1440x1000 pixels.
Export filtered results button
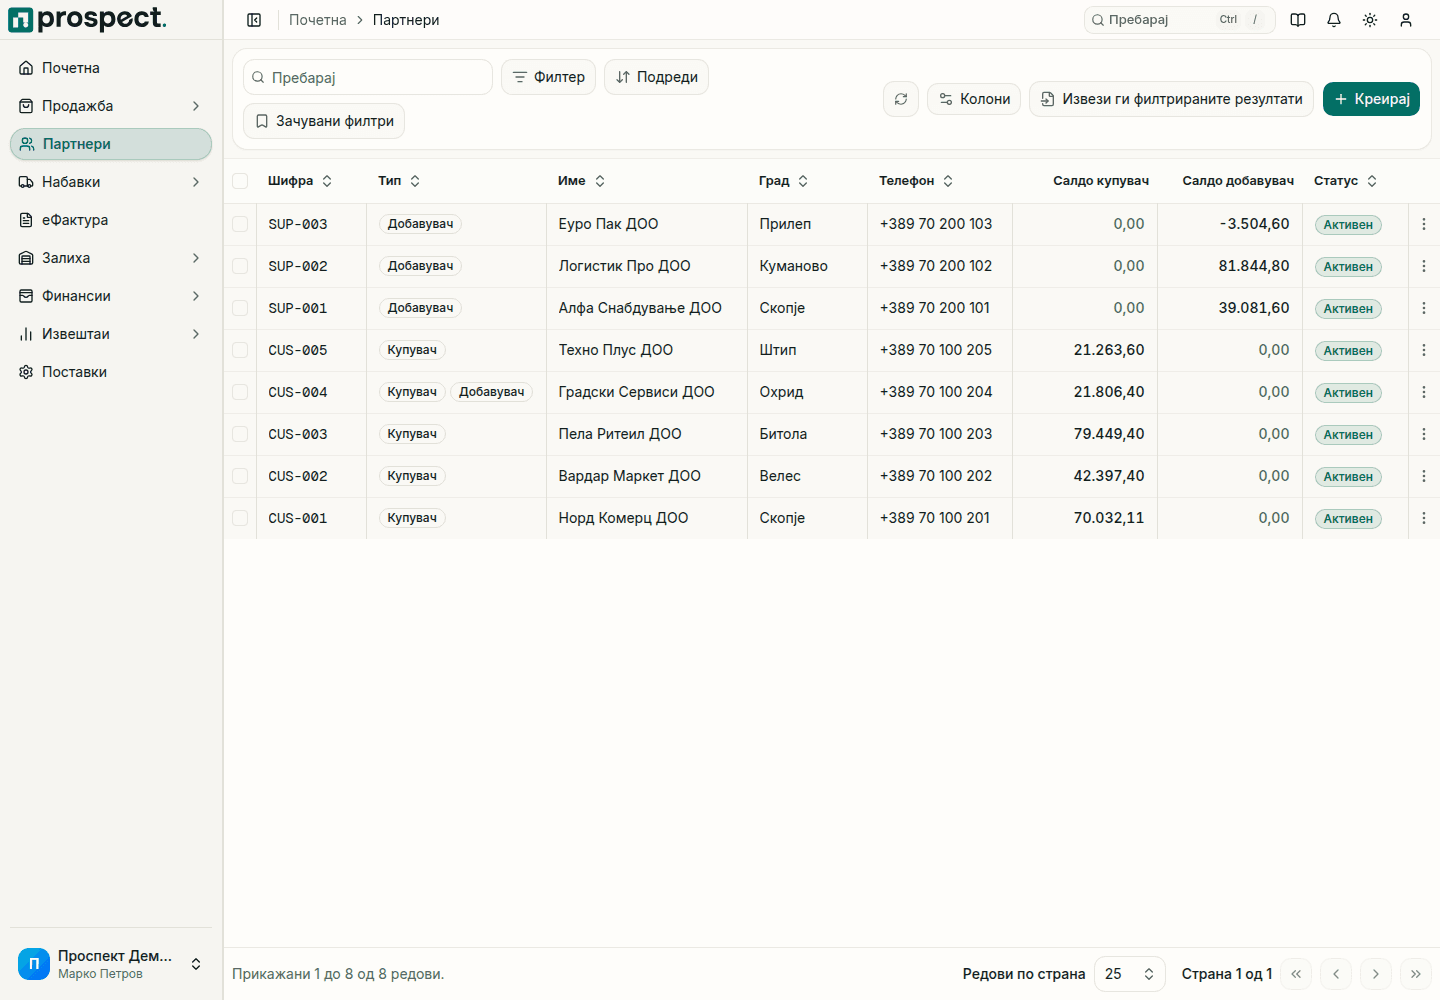tap(1171, 99)
